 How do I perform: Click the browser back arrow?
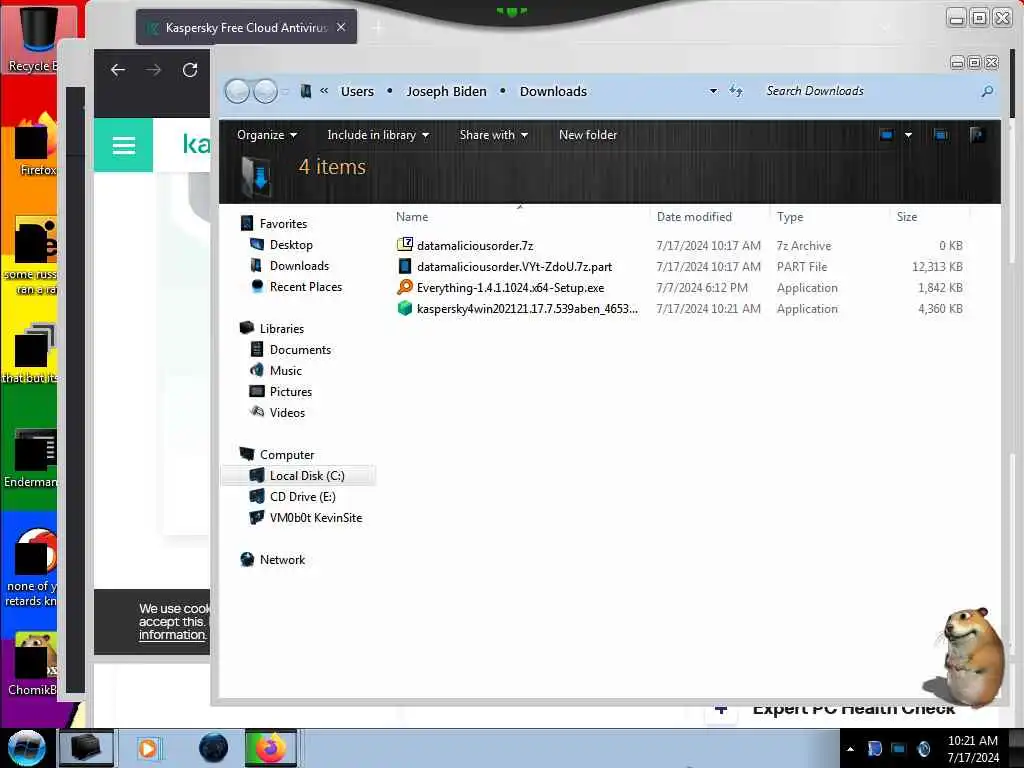118,70
